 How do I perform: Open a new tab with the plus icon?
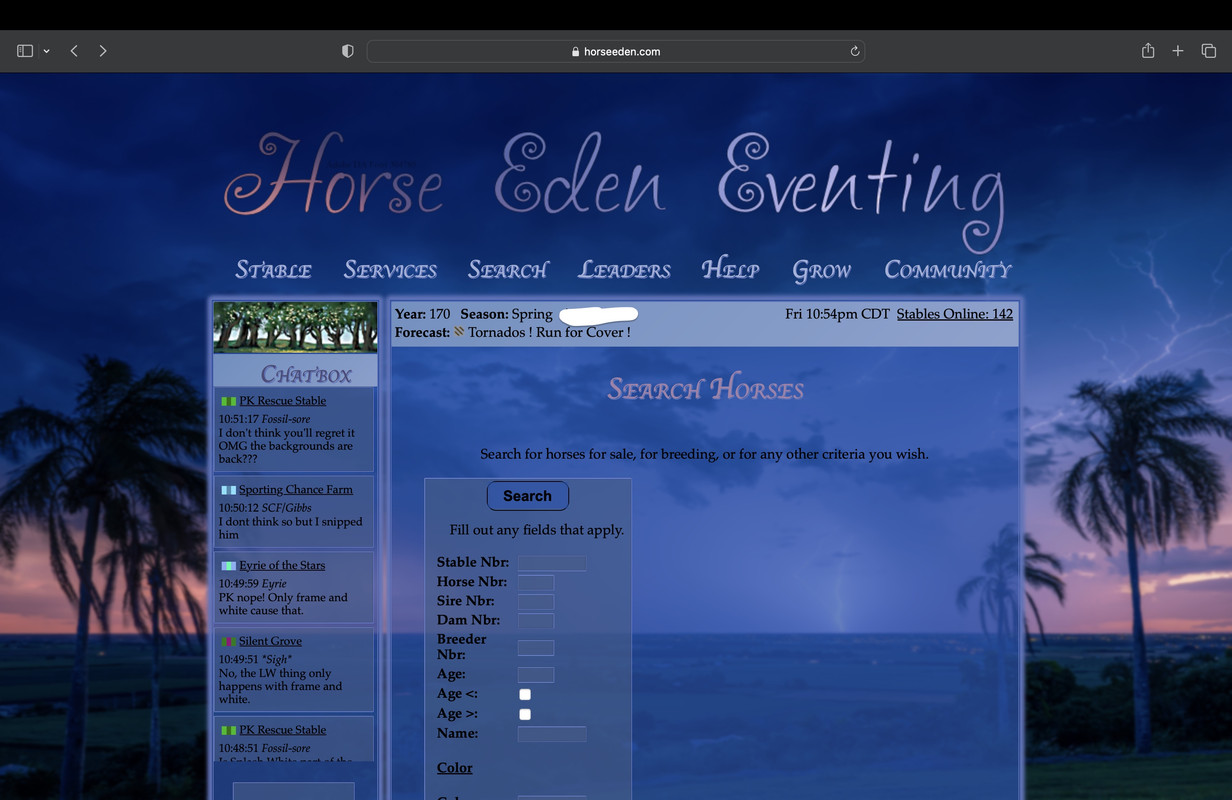(1178, 51)
